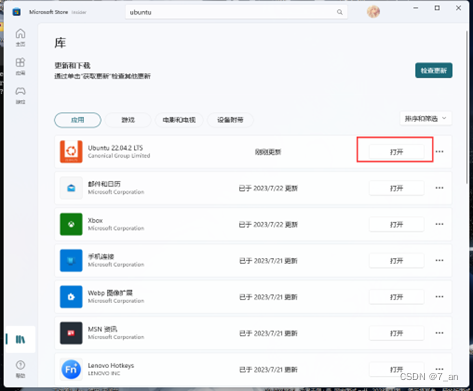Image resolution: width=473 pixels, height=391 pixels.
Task: Open Lenovo Hotkeys with 打开 button
Action: click(x=396, y=369)
